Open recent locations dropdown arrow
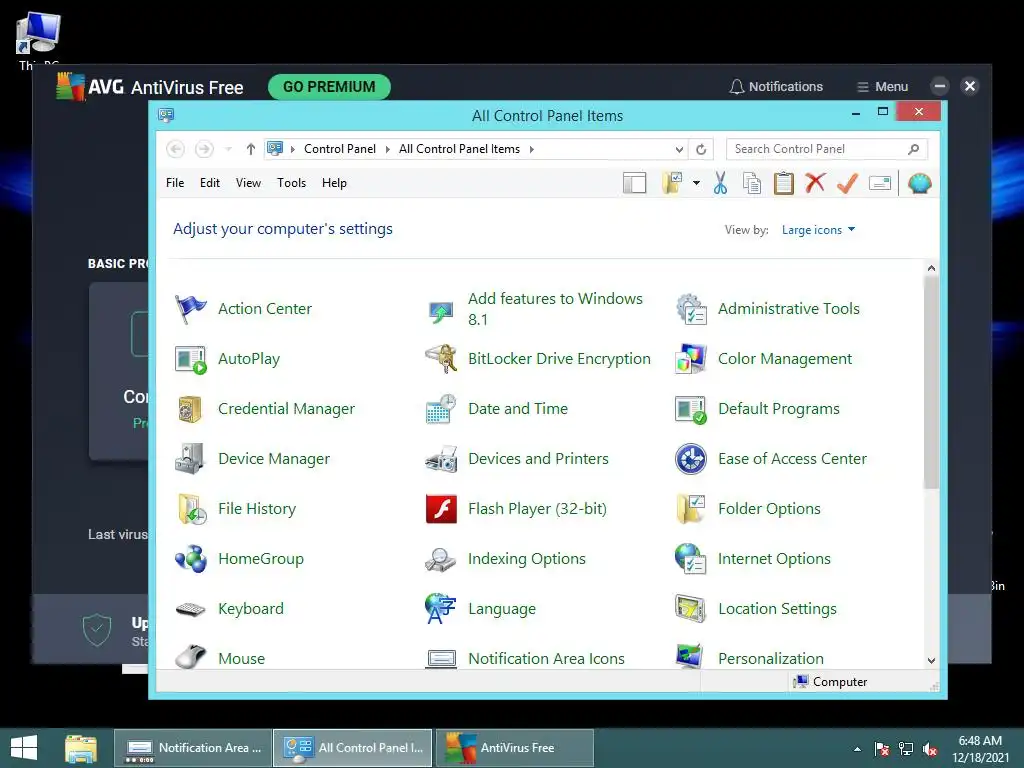Viewport: 1024px width, 768px height. 229,150
